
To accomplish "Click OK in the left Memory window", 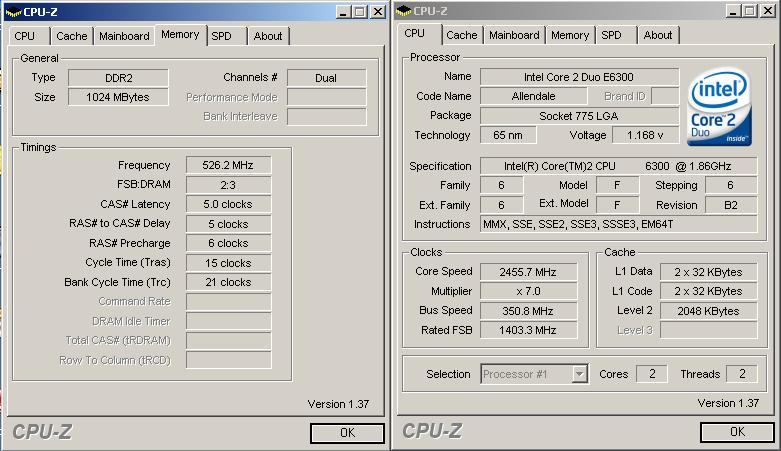I will [x=347, y=433].
